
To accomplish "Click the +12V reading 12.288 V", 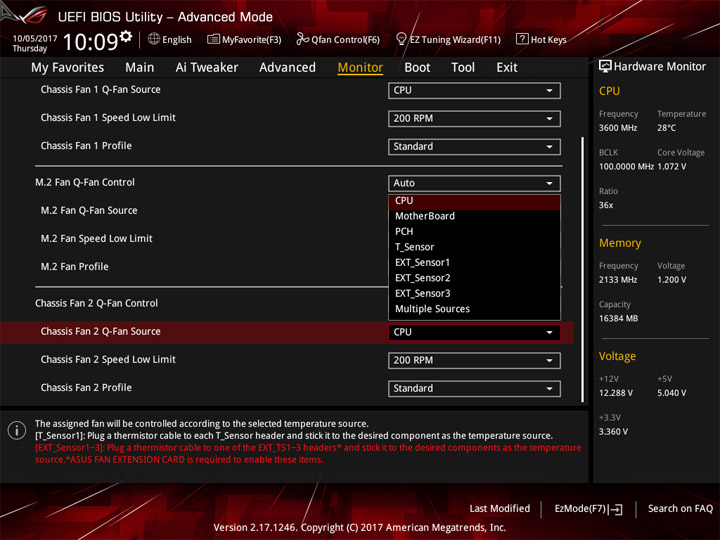I will point(615,394).
